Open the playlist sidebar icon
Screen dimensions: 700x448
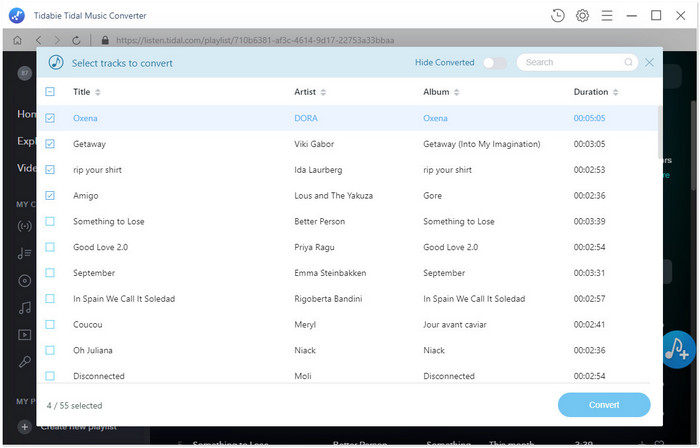click(x=25, y=253)
